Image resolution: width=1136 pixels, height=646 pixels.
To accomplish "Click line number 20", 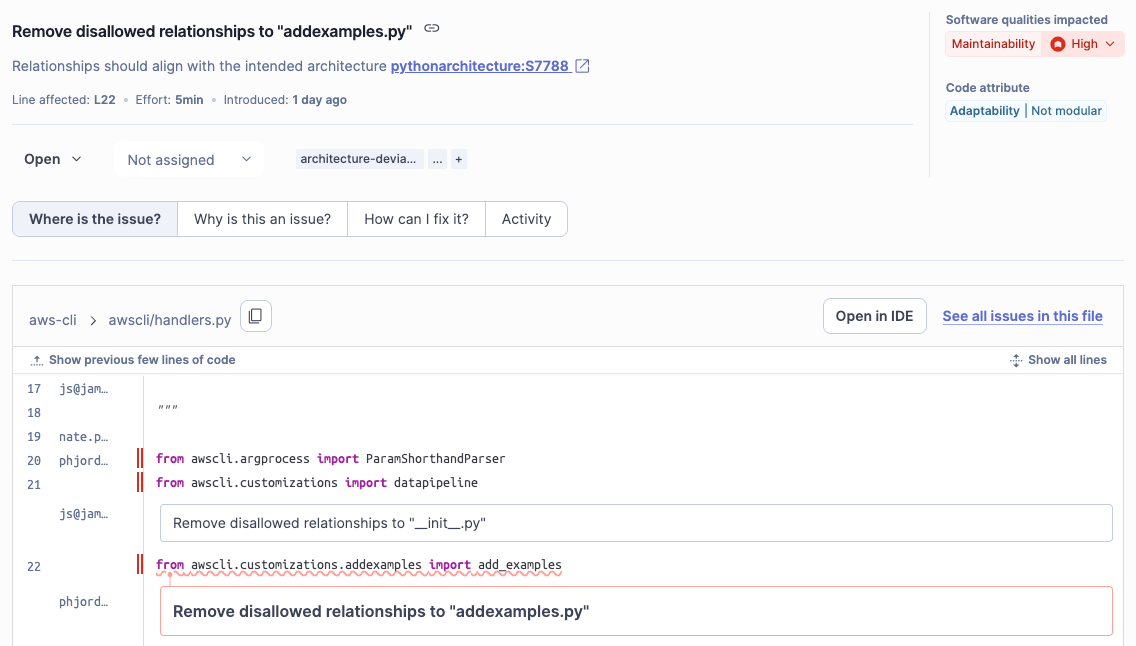I will click(34, 461).
